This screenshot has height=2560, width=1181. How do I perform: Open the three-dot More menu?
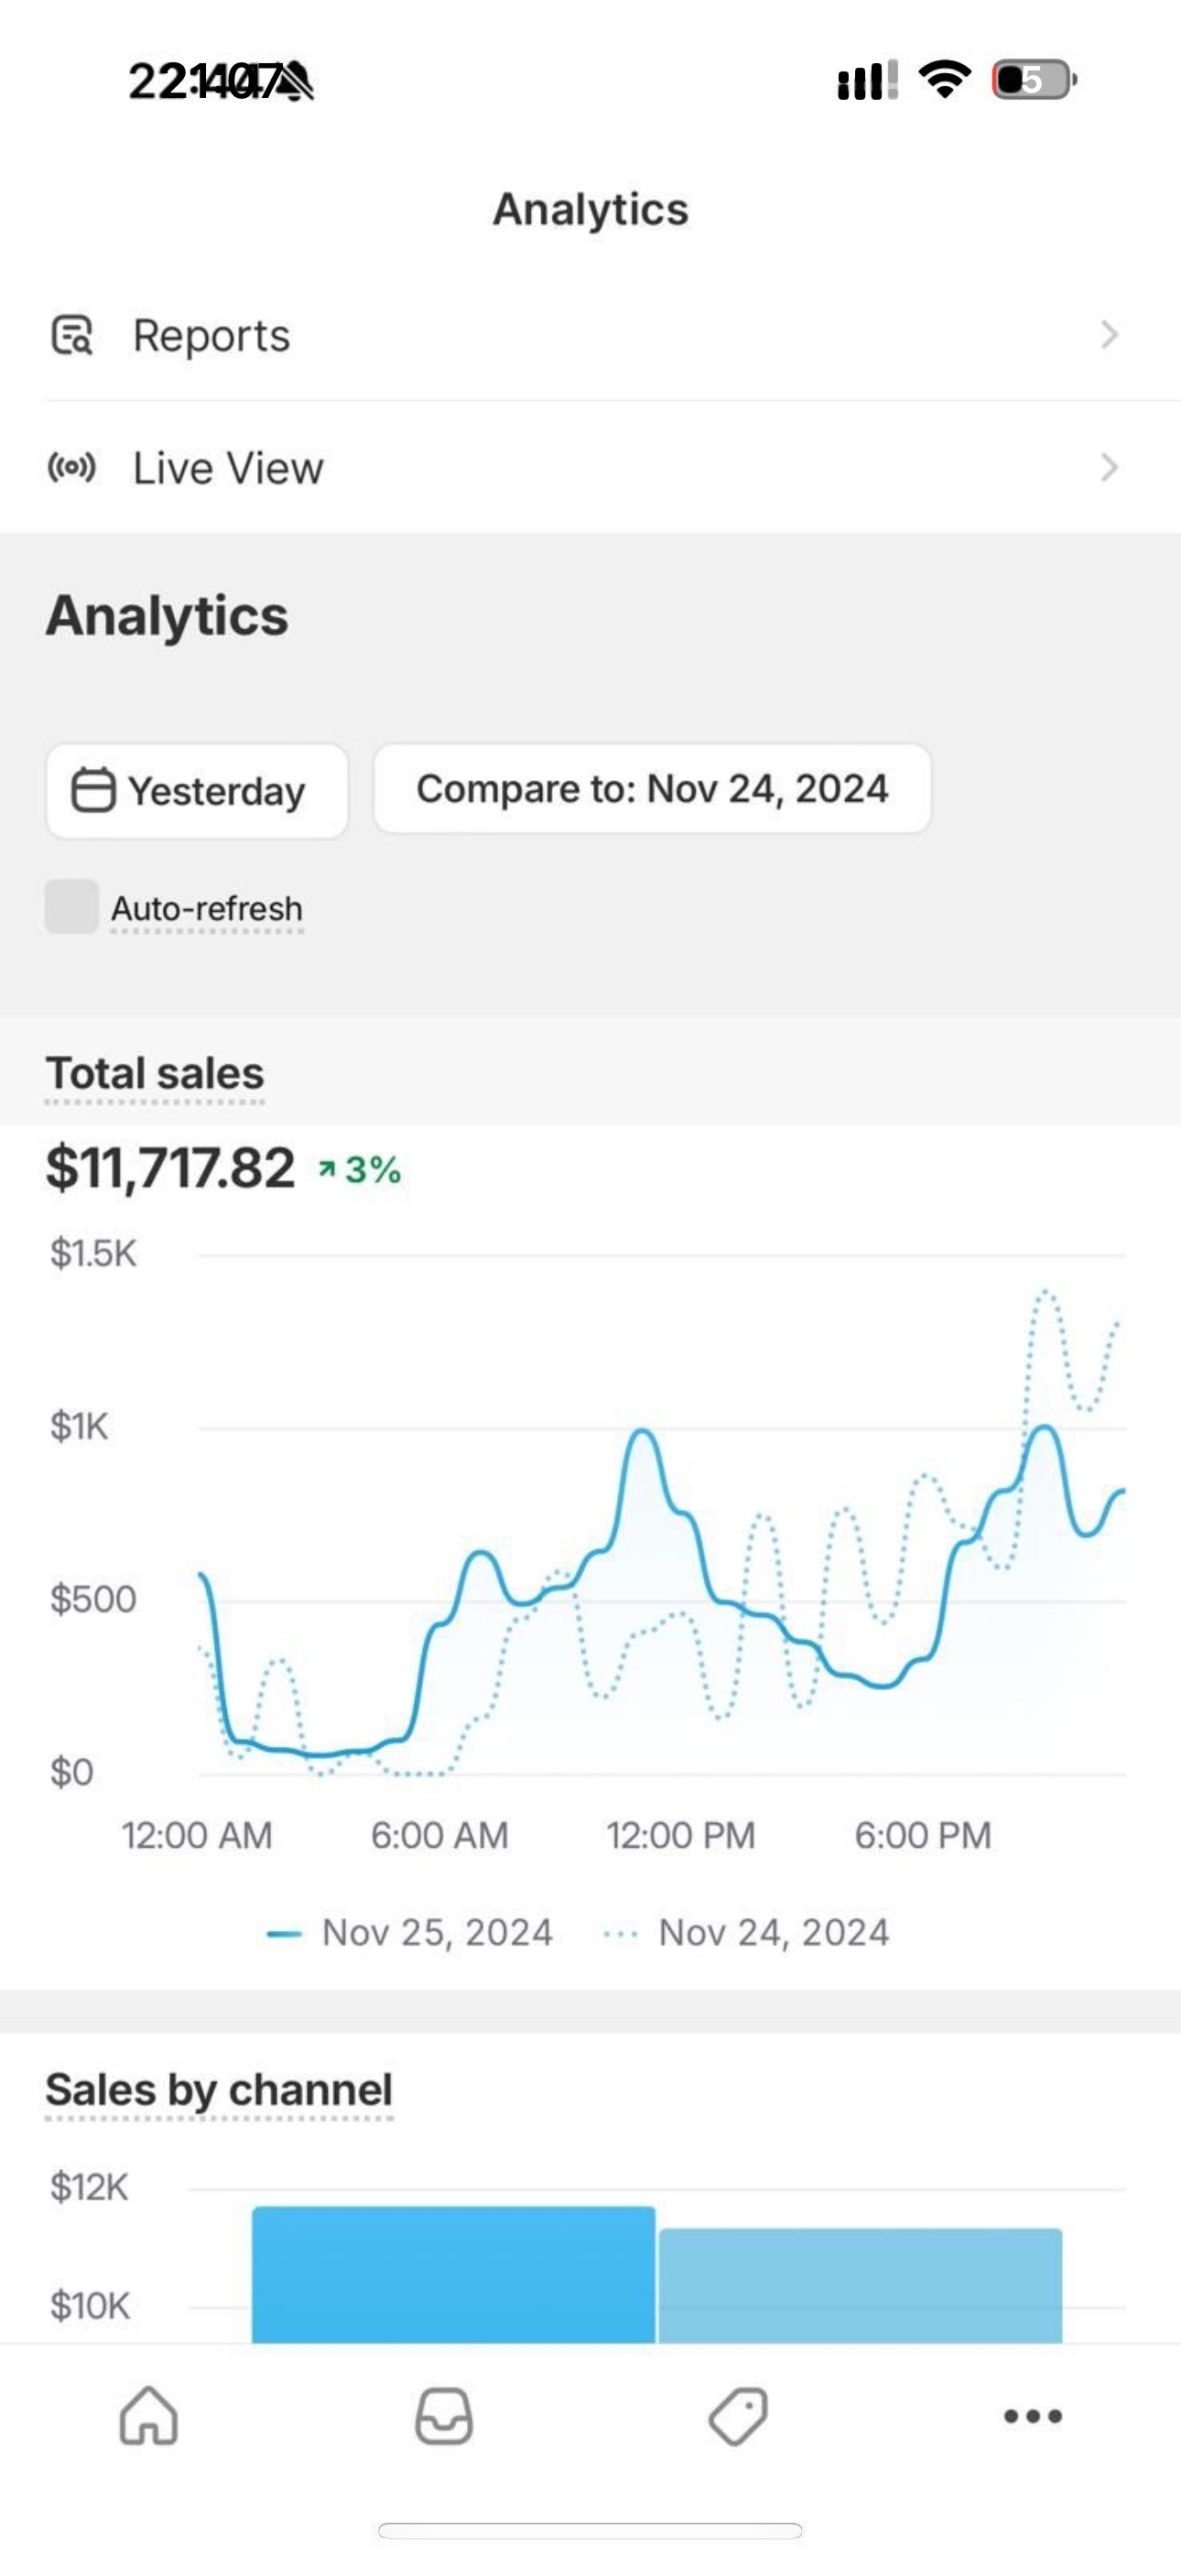pyautogui.click(x=1032, y=2415)
